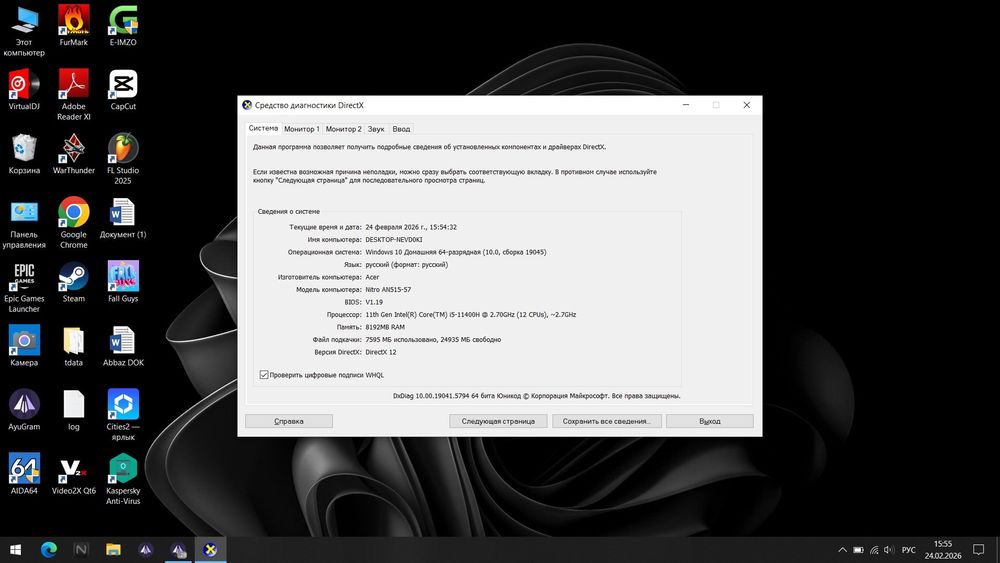Click the Следующая страница button
This screenshot has width=1000, height=563.
(498, 421)
